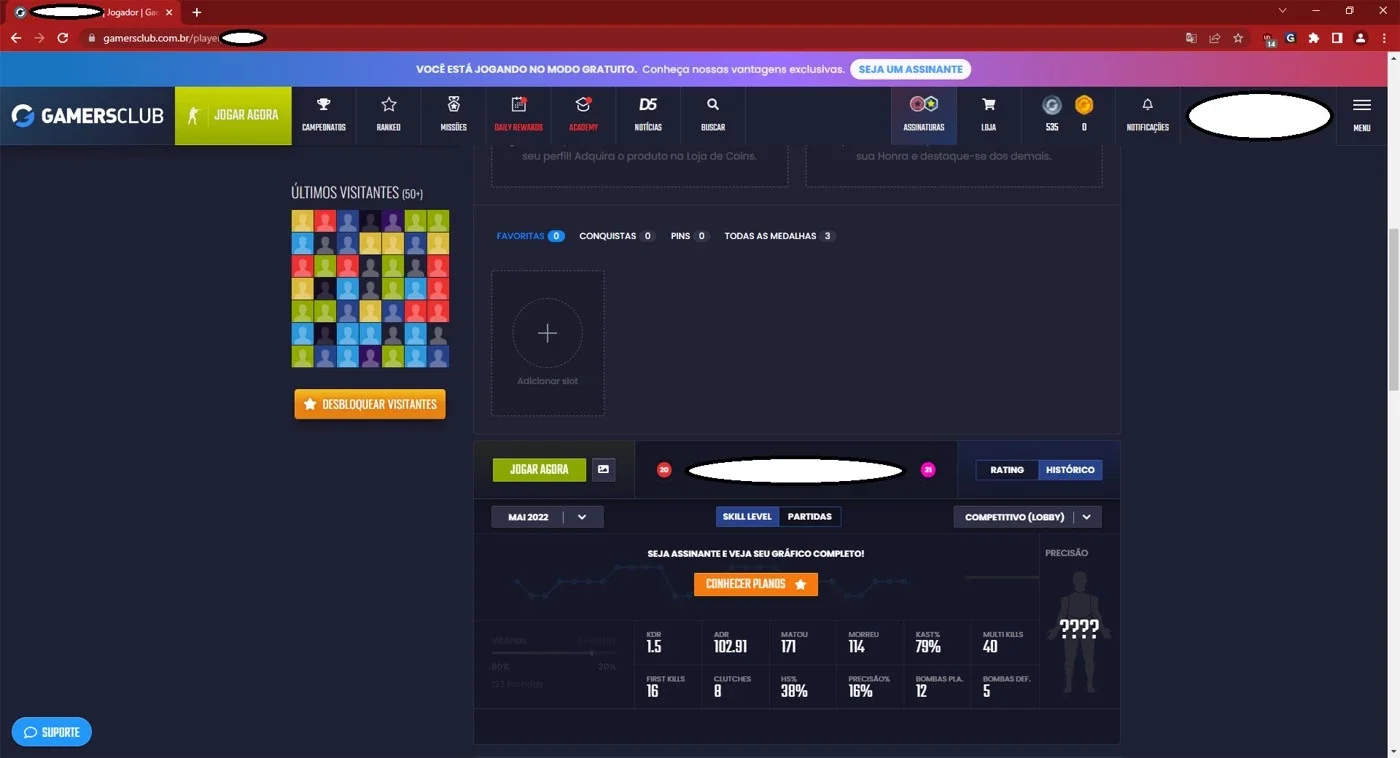Screen dimensions: 1400x758
Task: Open the Academy graduation cap icon
Action: pyautogui.click(x=583, y=104)
